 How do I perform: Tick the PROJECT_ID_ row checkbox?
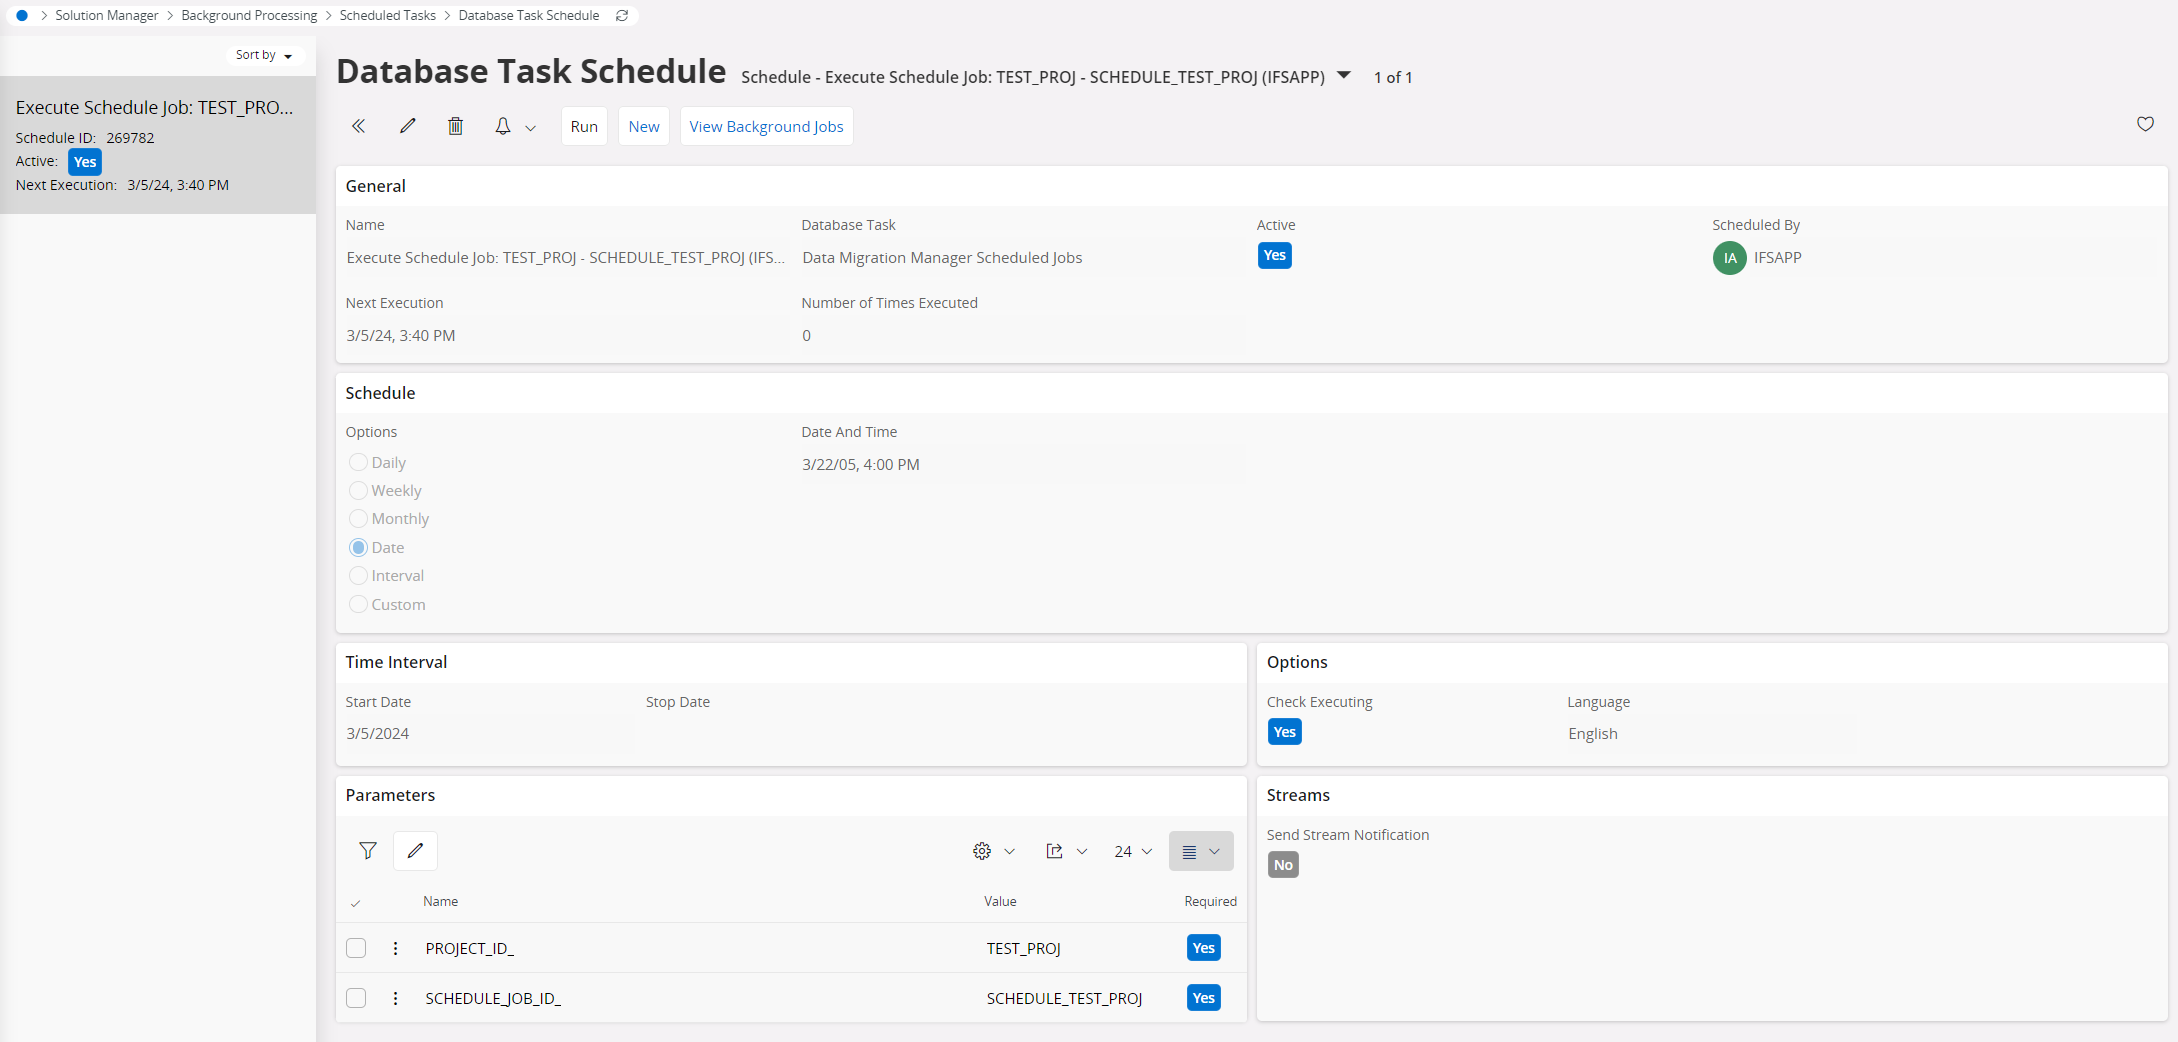click(x=356, y=948)
